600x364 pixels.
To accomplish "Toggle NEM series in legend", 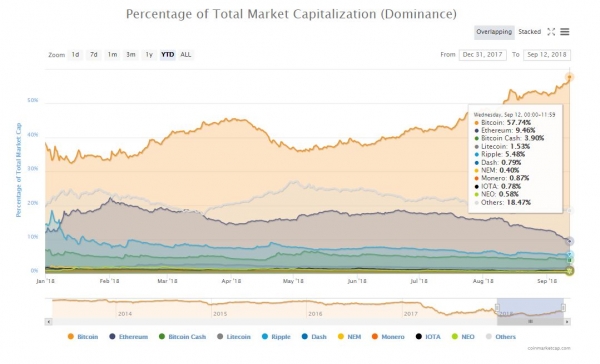I will tap(349, 337).
